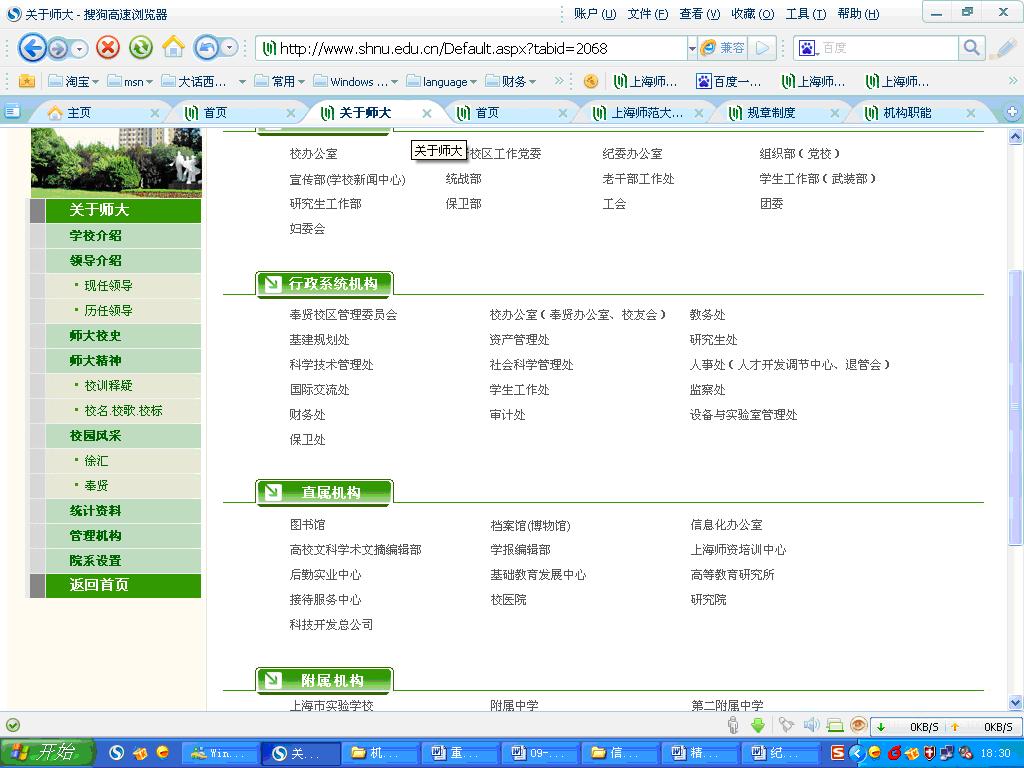
Task: Click the eye icon in status bar
Action: (x=857, y=726)
